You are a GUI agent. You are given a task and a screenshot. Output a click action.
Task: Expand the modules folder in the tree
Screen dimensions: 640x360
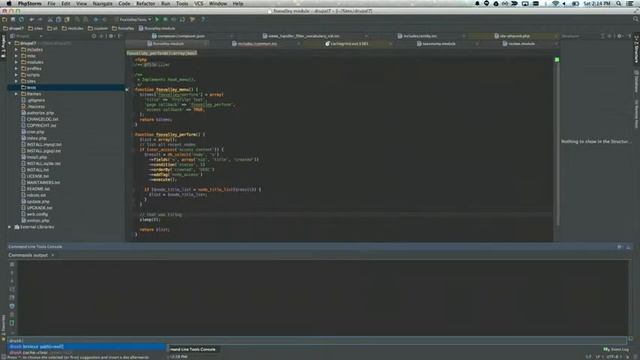click(16, 62)
